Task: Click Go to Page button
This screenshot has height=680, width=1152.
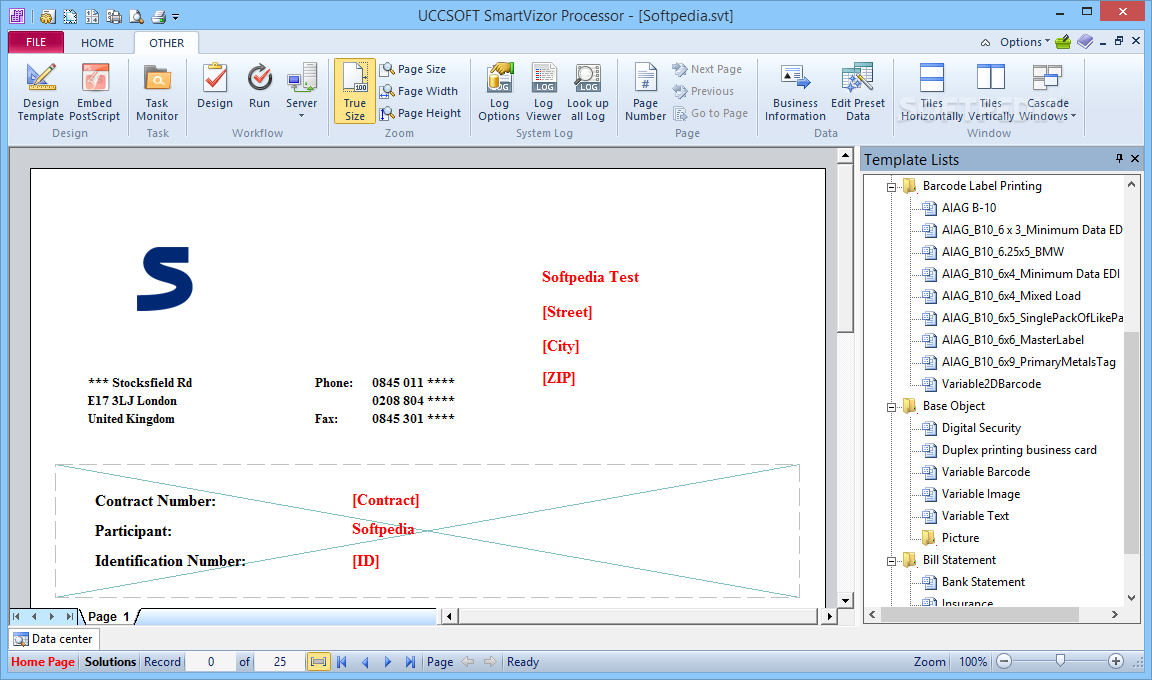Action: [x=710, y=113]
